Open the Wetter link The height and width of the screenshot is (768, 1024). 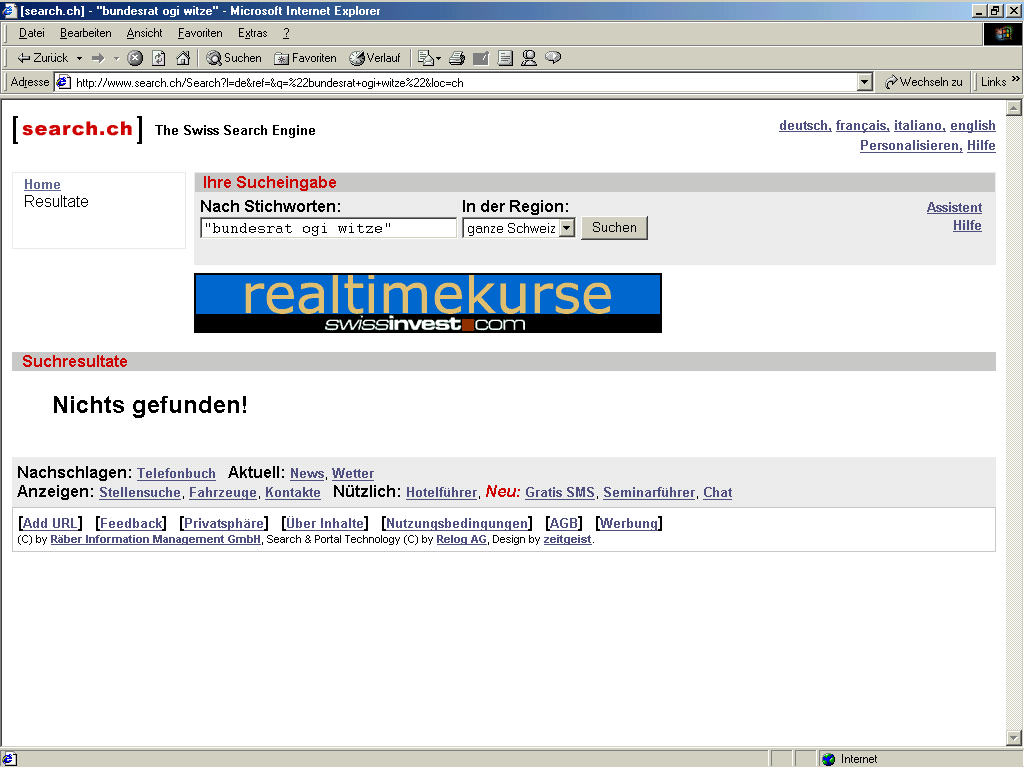pyautogui.click(x=353, y=473)
